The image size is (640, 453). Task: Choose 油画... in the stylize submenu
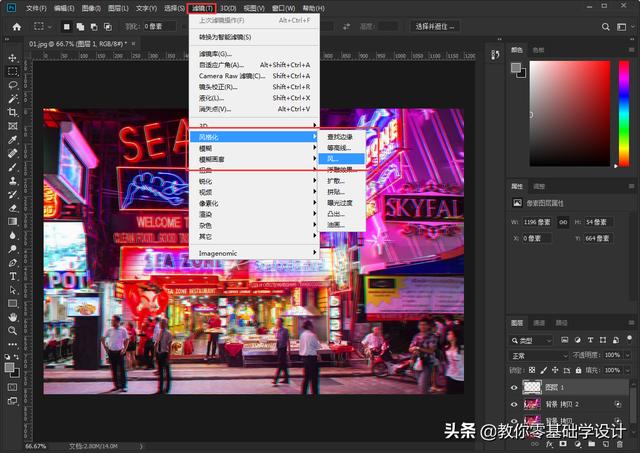pos(341,225)
